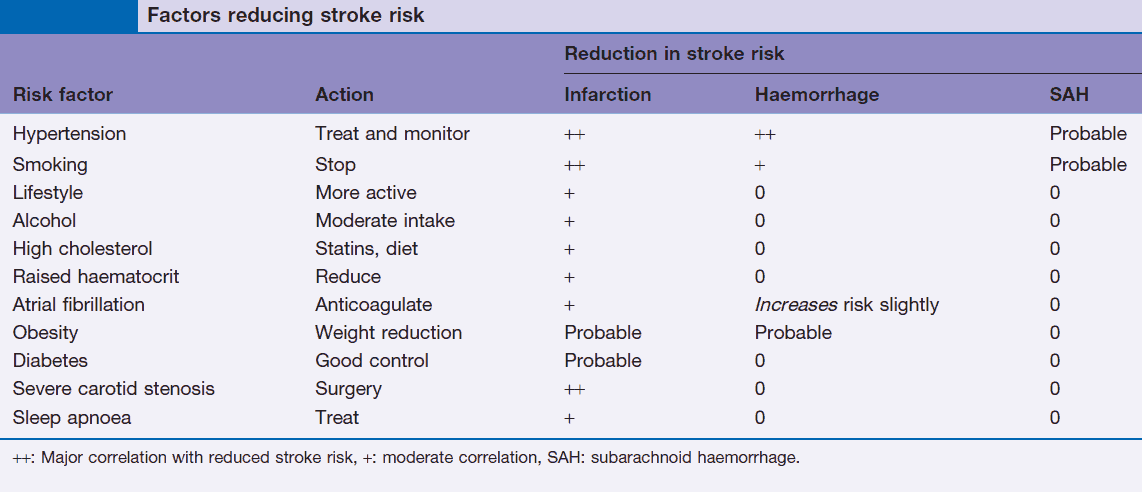Select the 'Infarction' column header
Image resolution: width=1142 pixels, height=492 pixels.
point(608,95)
